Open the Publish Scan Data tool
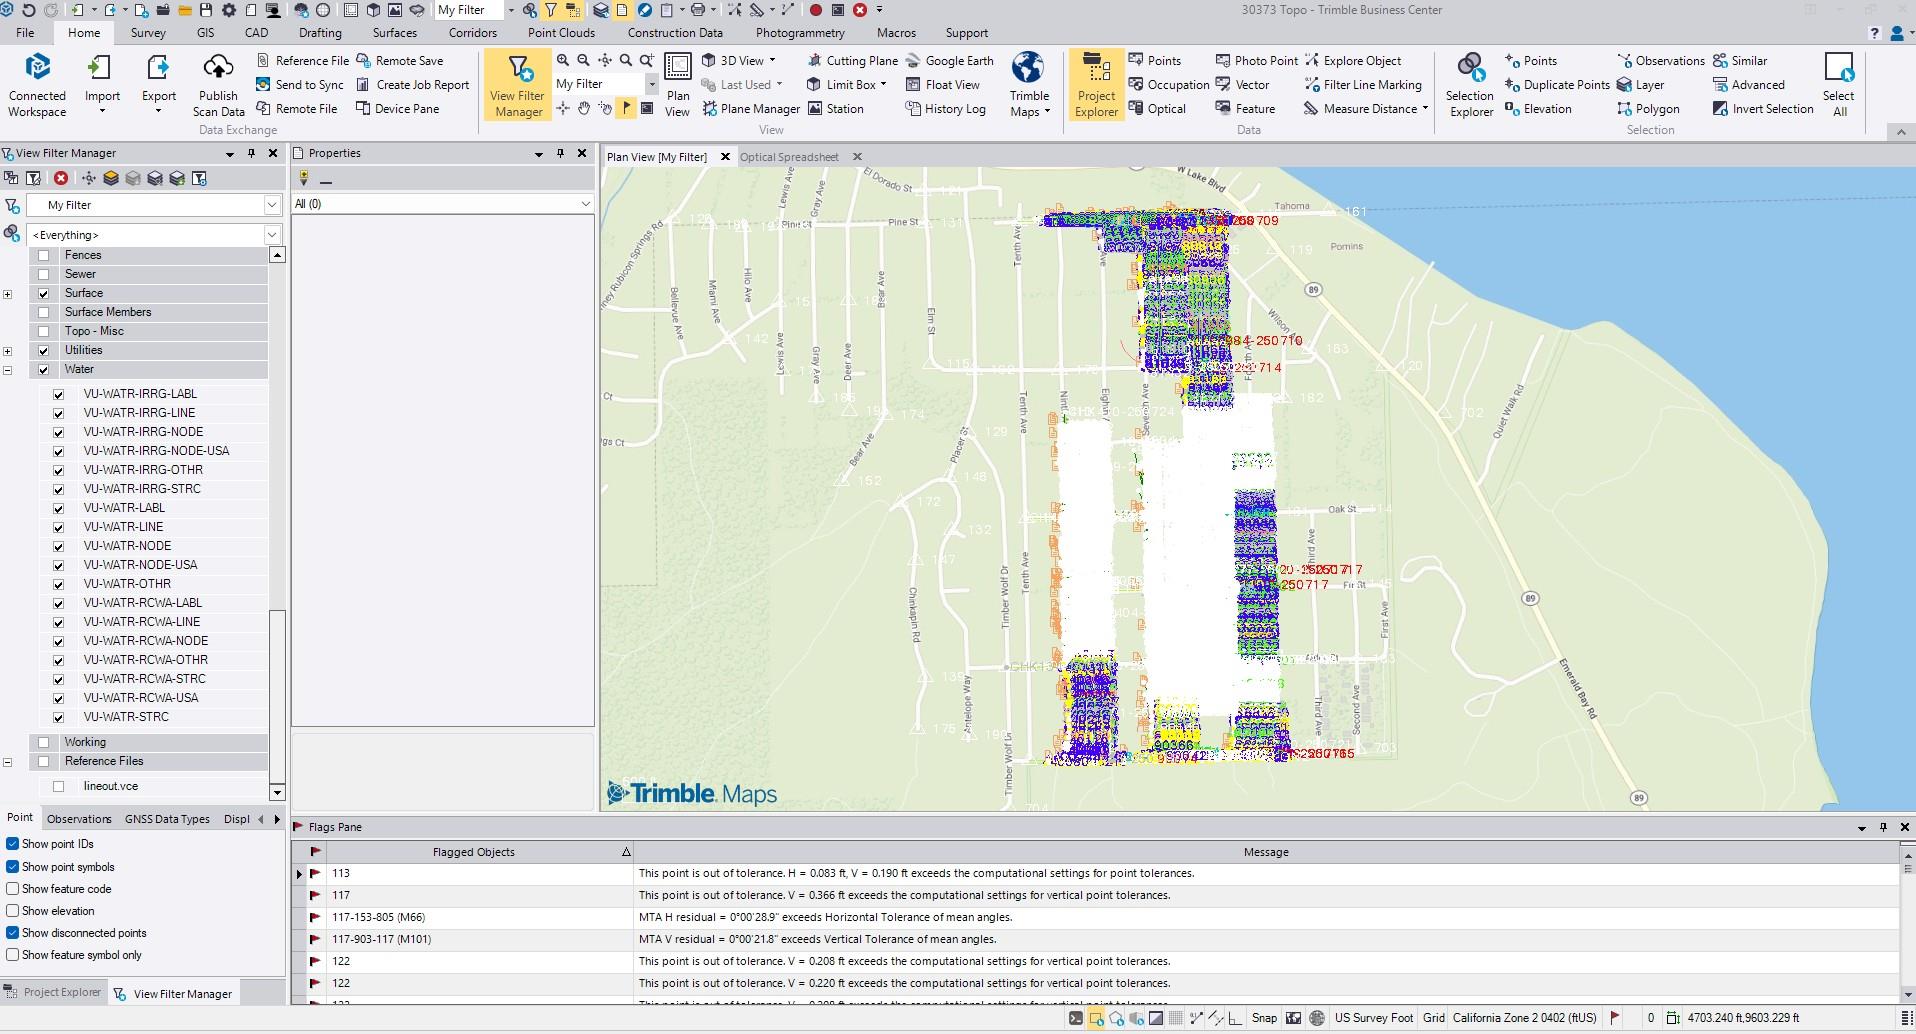 point(218,70)
